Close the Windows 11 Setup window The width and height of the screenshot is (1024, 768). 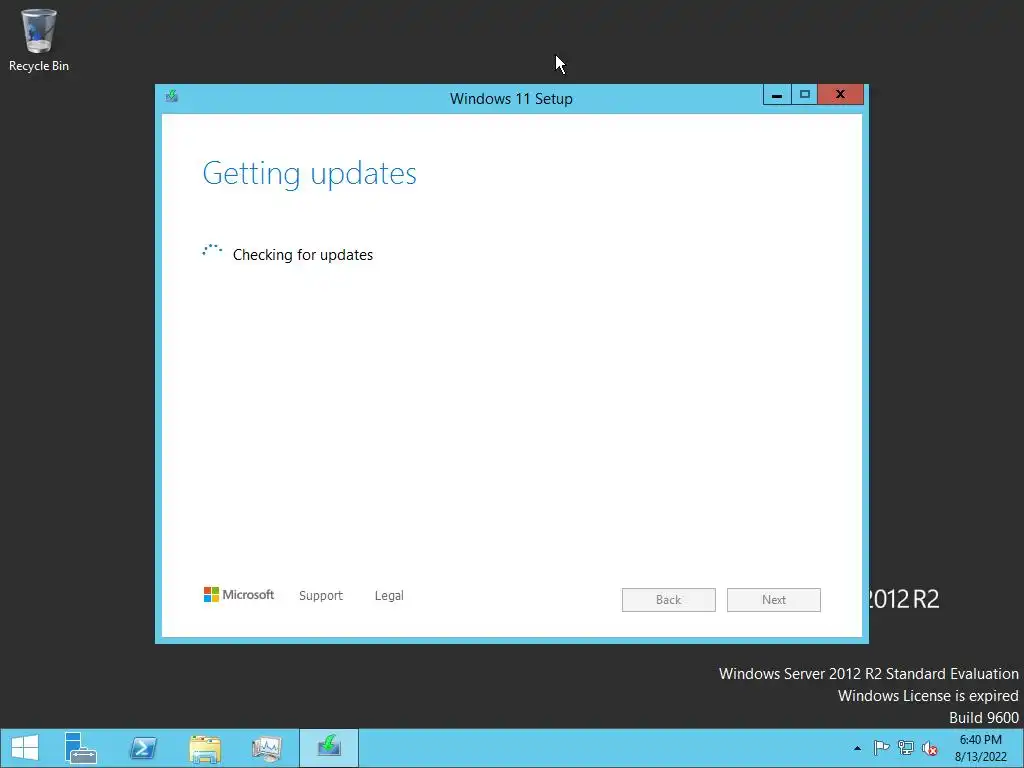point(840,95)
